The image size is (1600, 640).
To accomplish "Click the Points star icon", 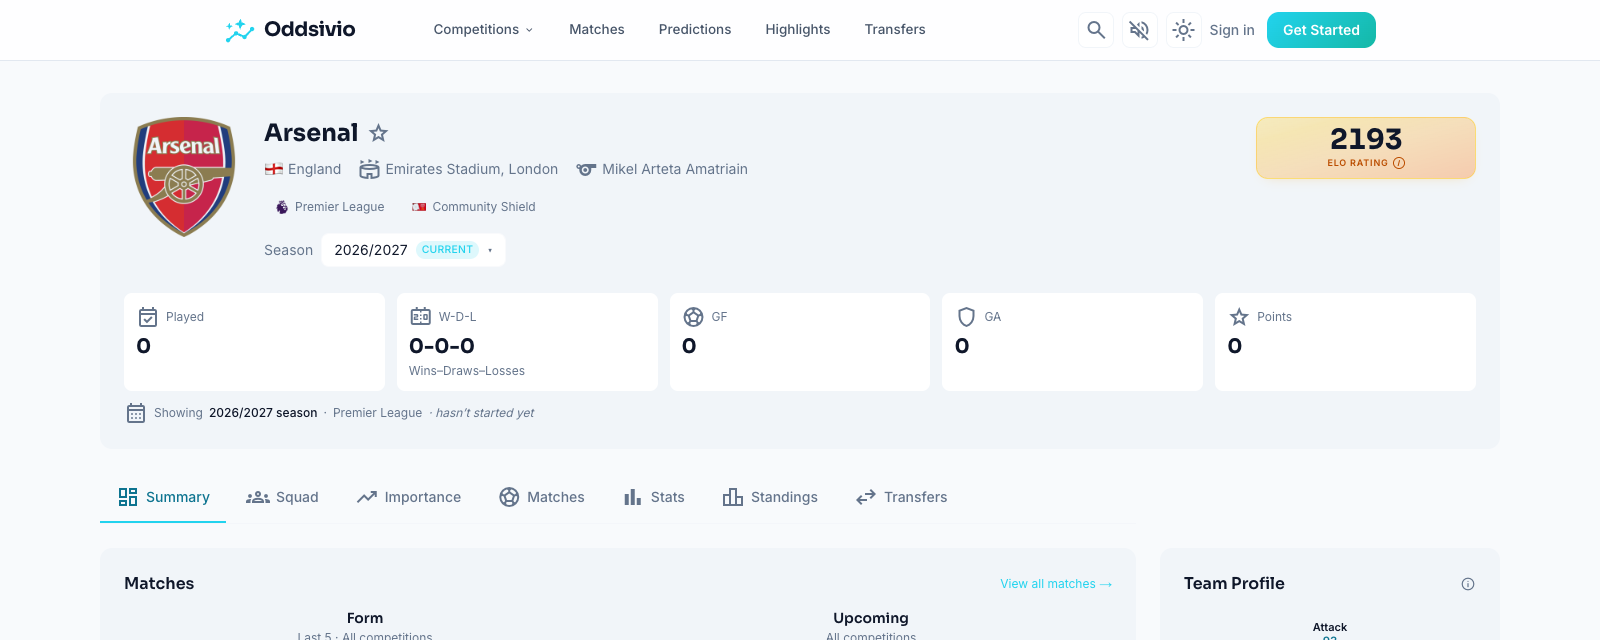I will [1239, 317].
